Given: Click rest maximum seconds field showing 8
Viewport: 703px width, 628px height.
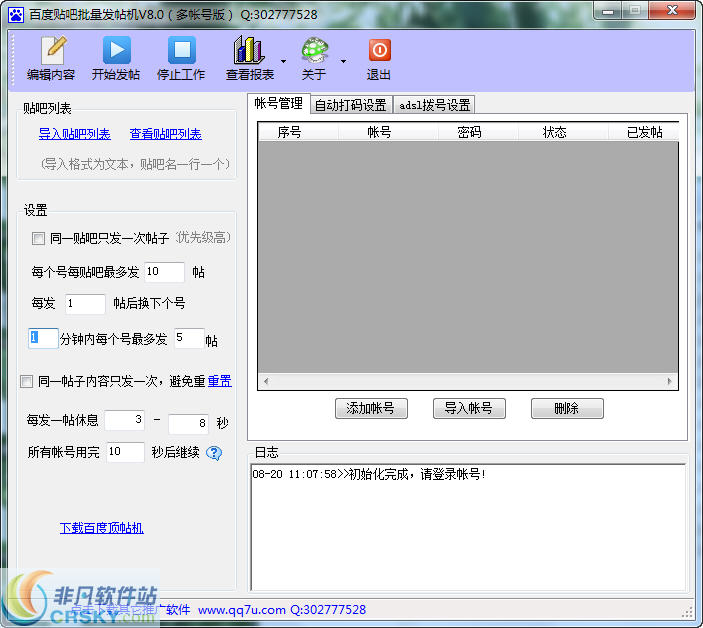Looking at the screenshot, I should point(188,424).
